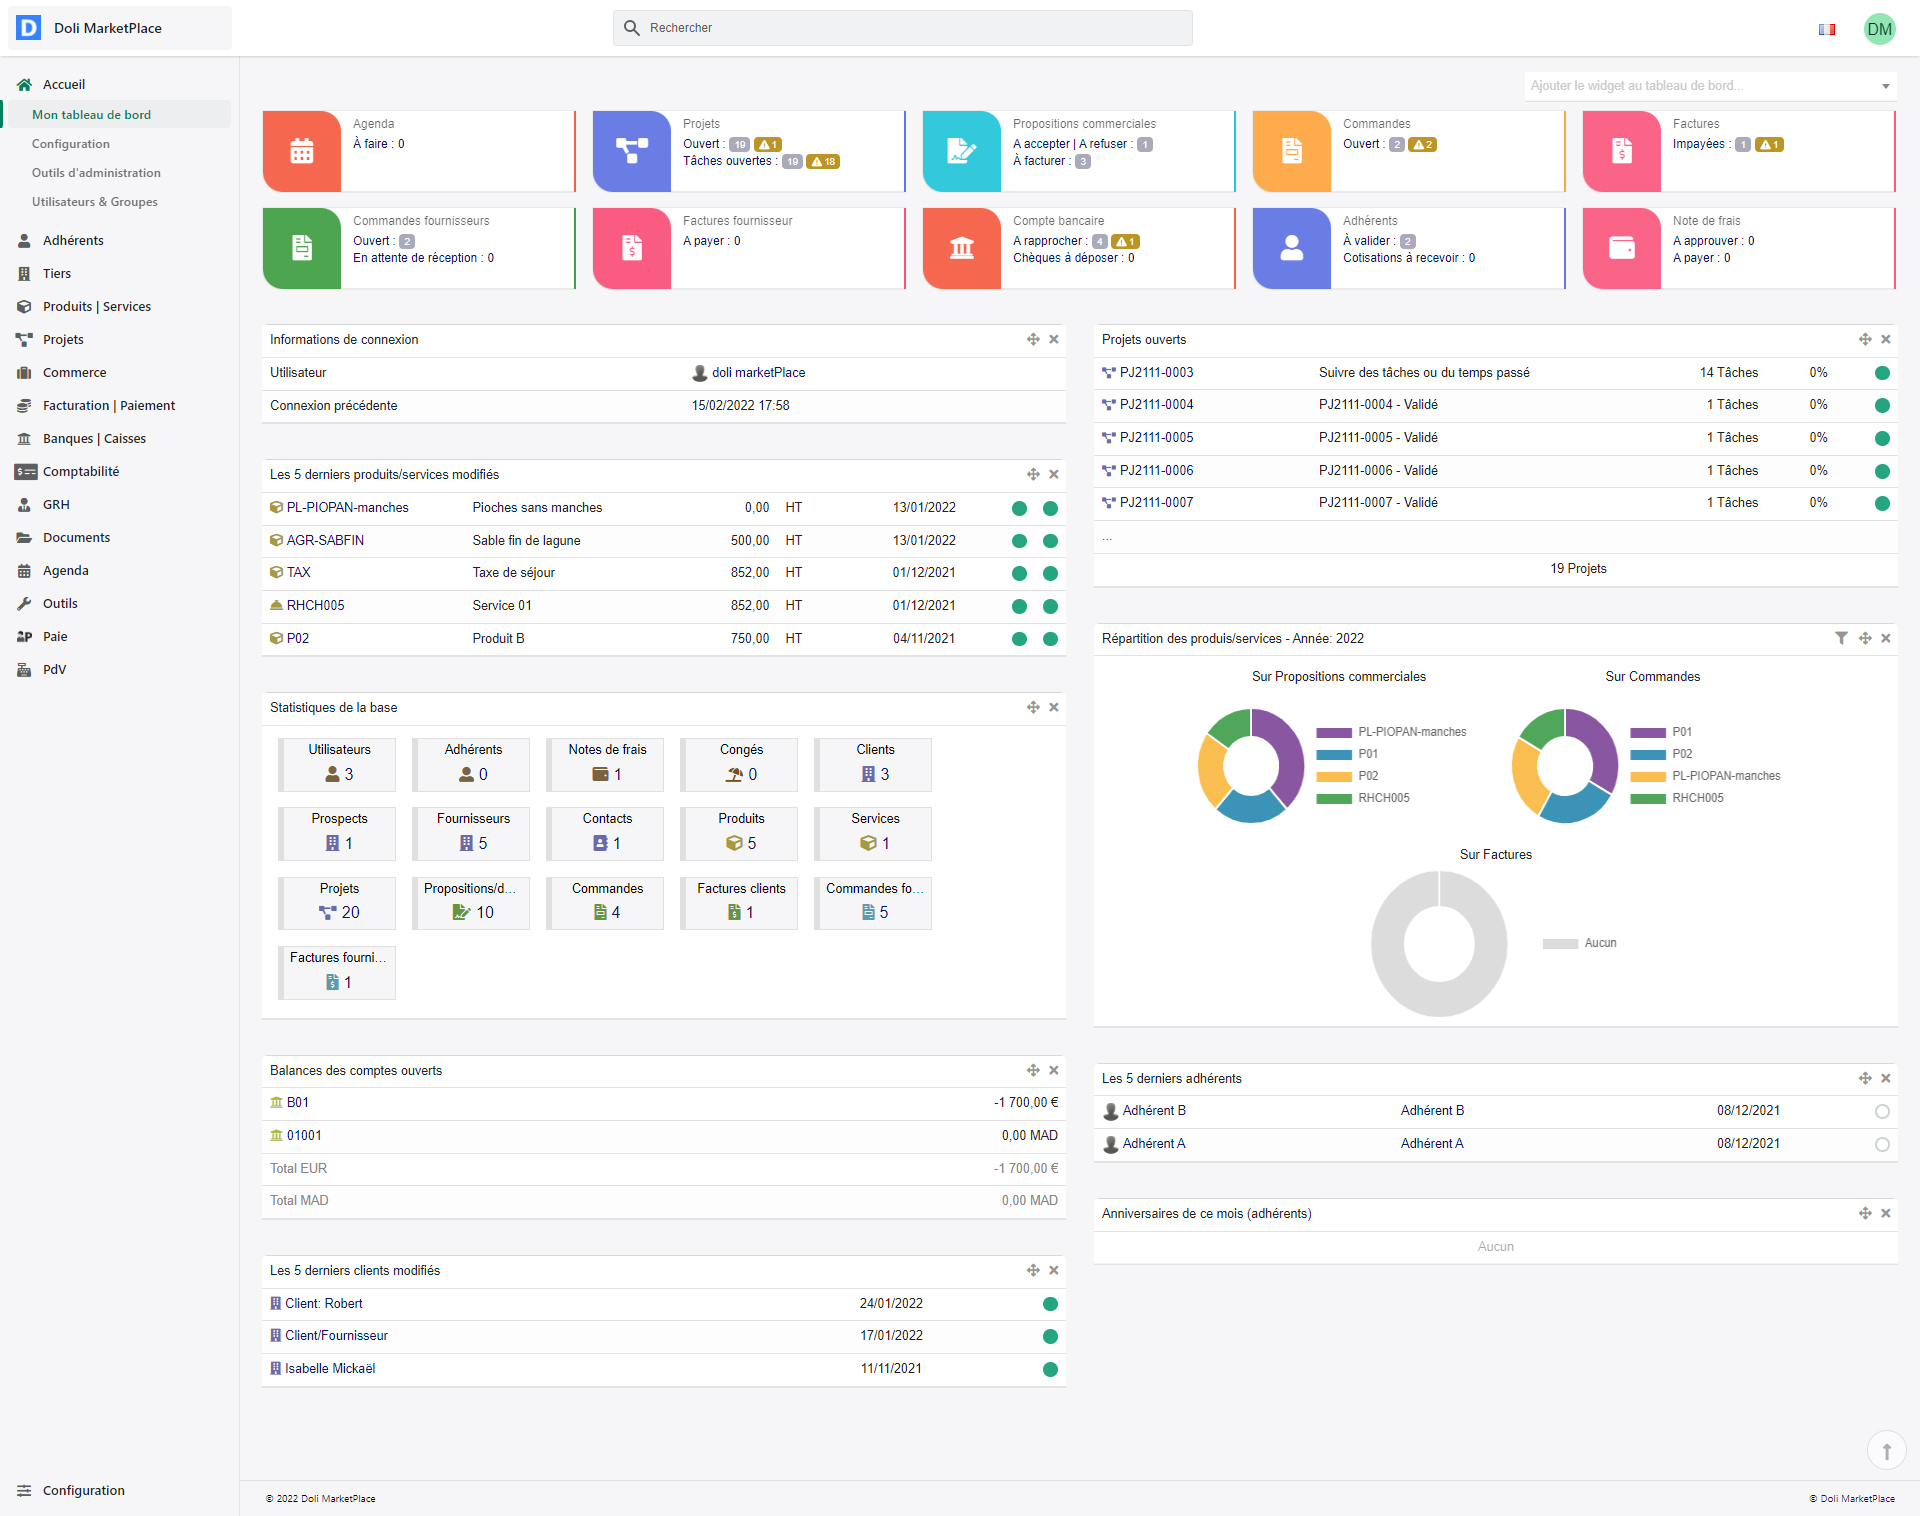Open the Comptabilité sidebar menu
The width and height of the screenshot is (1920, 1516).
click(81, 471)
